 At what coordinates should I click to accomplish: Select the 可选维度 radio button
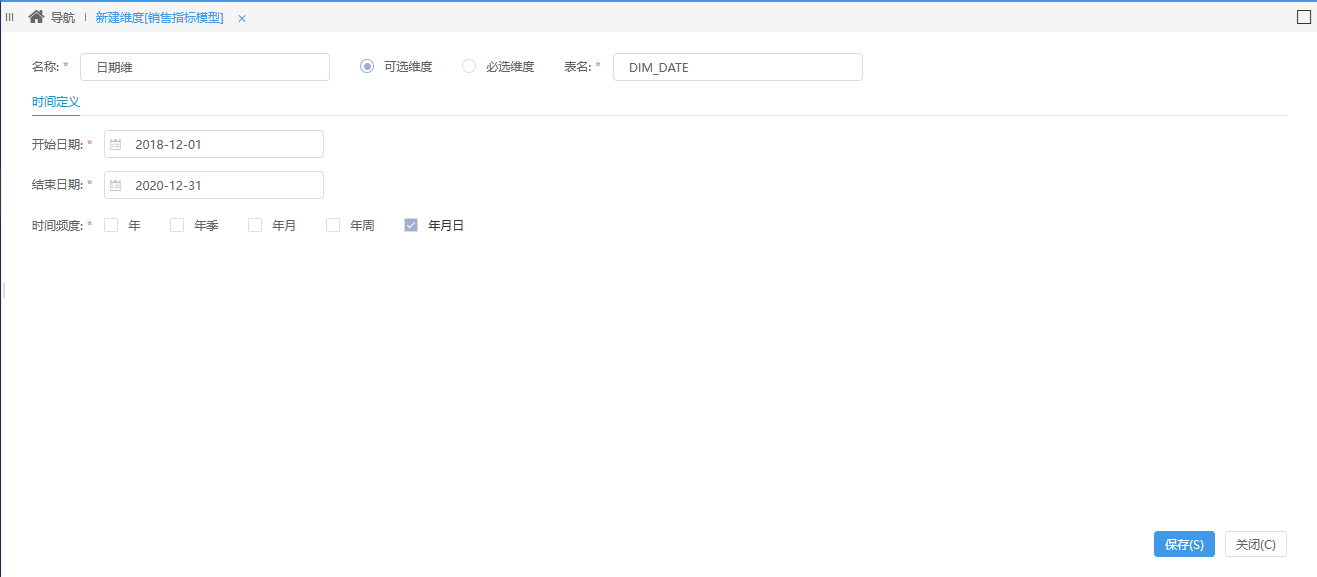tap(367, 66)
